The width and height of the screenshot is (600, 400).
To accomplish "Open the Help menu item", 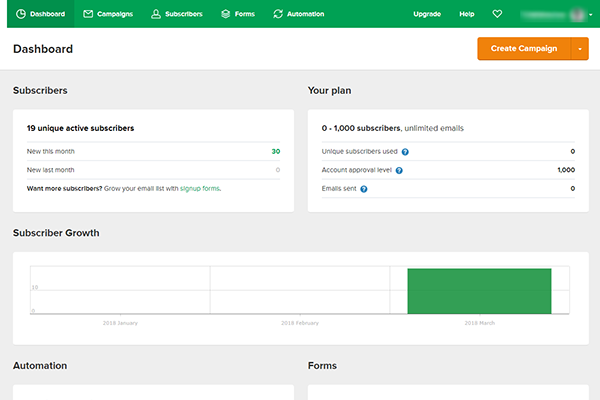I will pyautogui.click(x=467, y=14).
